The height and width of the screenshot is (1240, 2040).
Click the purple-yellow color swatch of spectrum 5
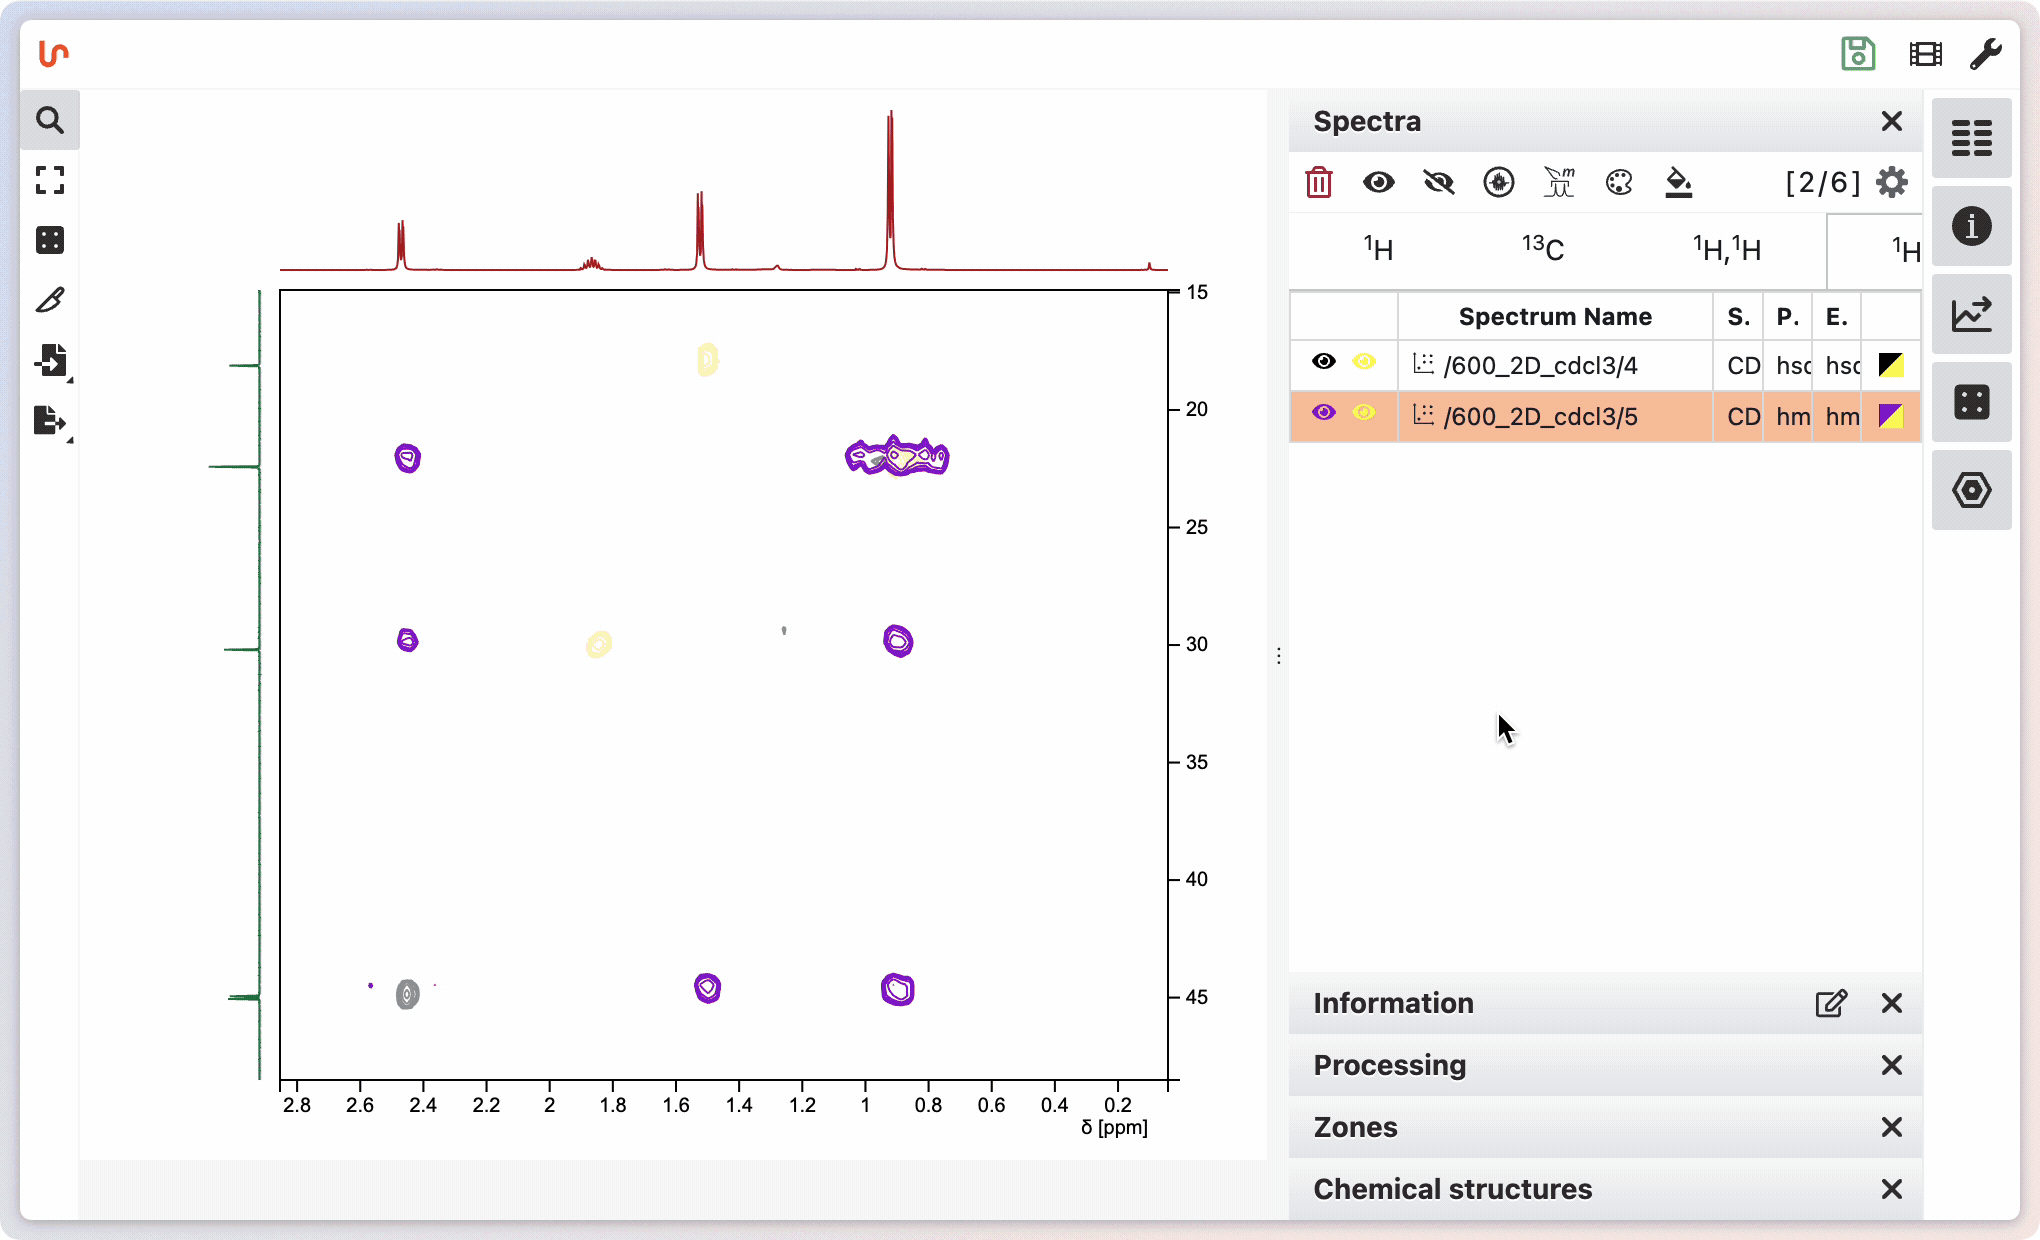1890,416
